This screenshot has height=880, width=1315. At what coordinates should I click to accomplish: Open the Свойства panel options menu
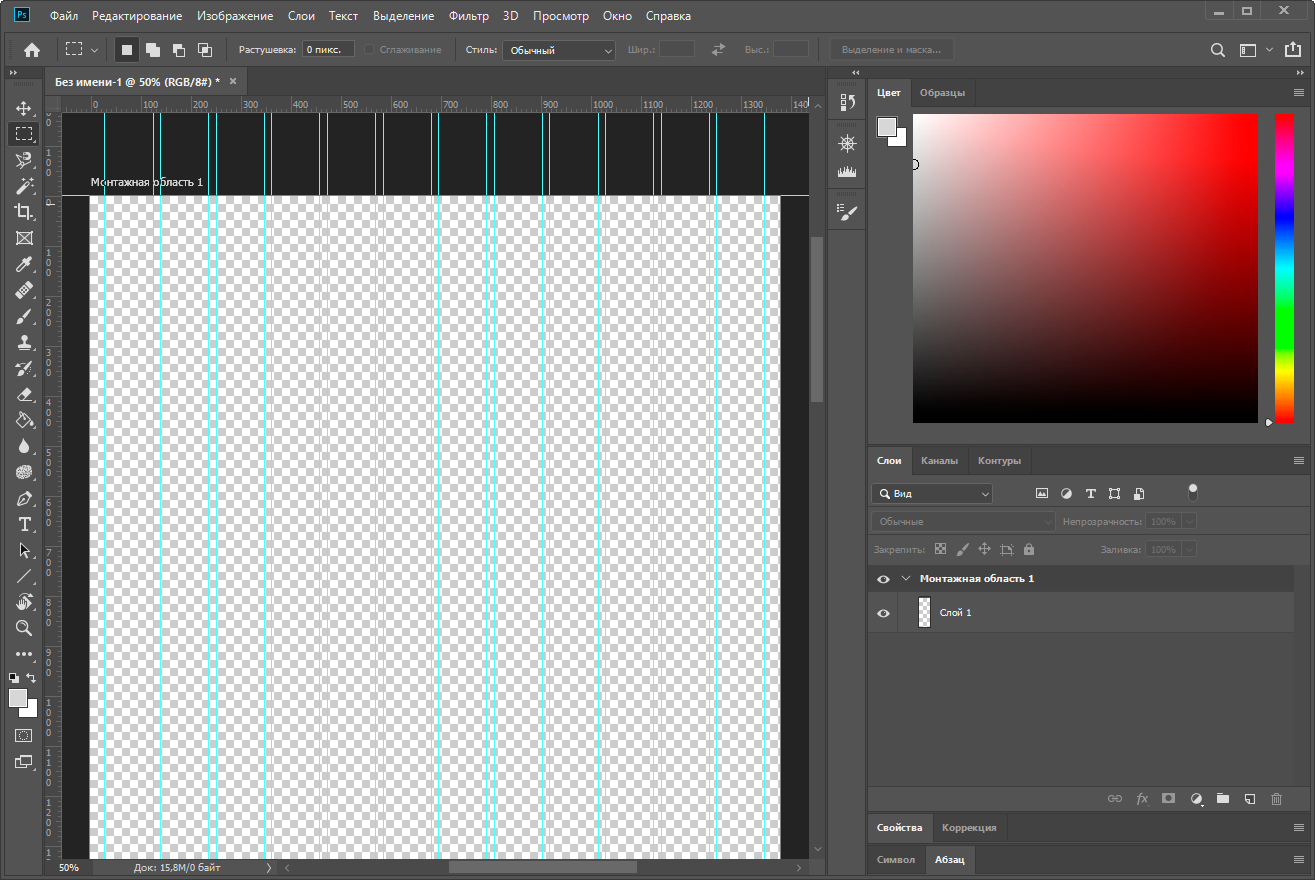[x=1299, y=828]
